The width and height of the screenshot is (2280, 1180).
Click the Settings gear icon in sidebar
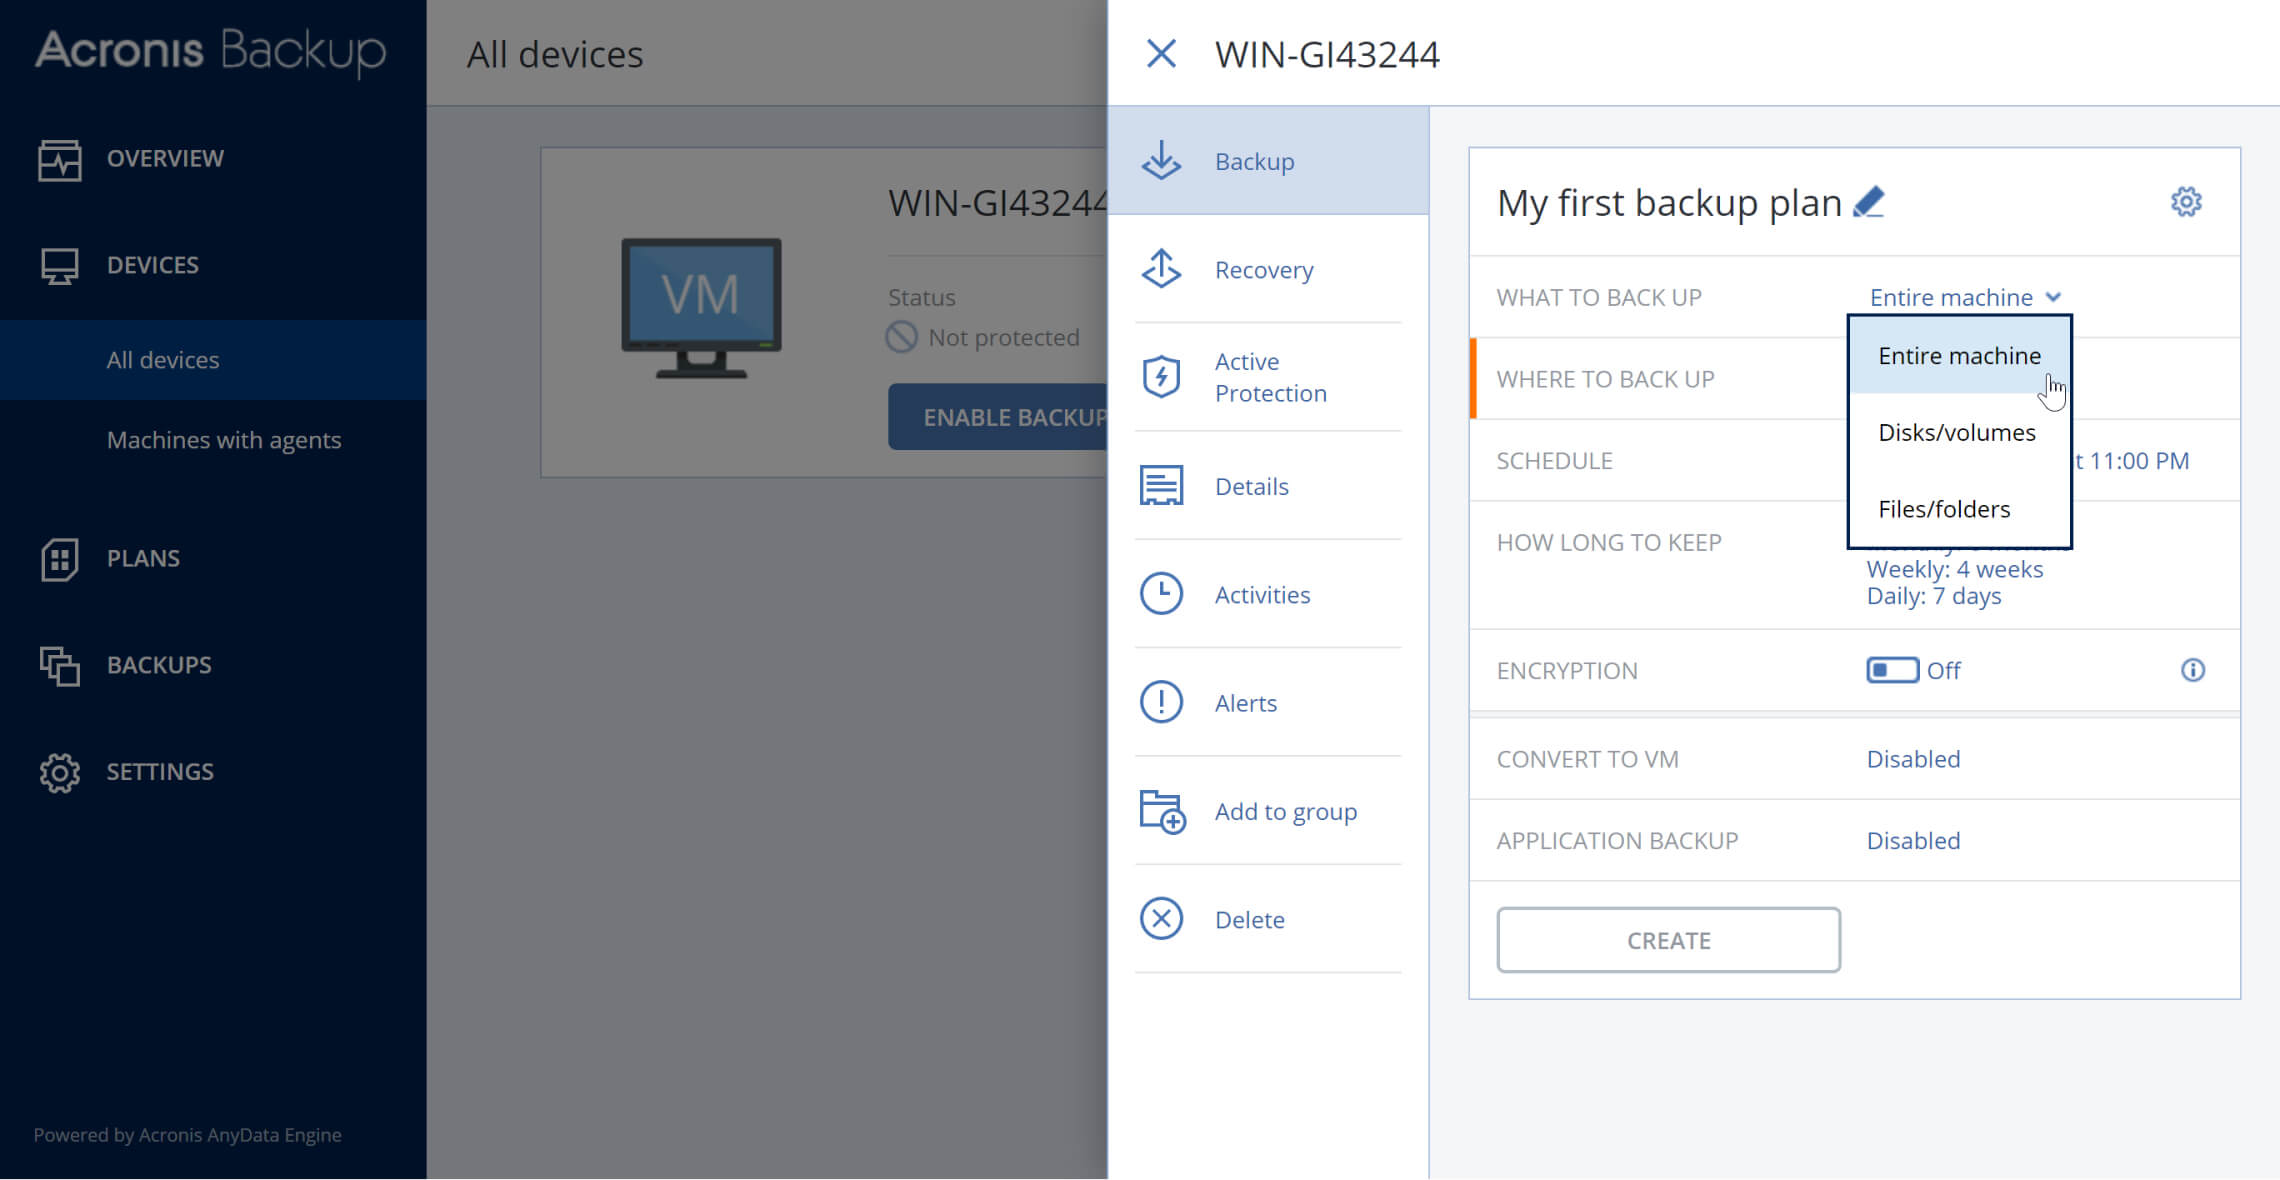59,772
